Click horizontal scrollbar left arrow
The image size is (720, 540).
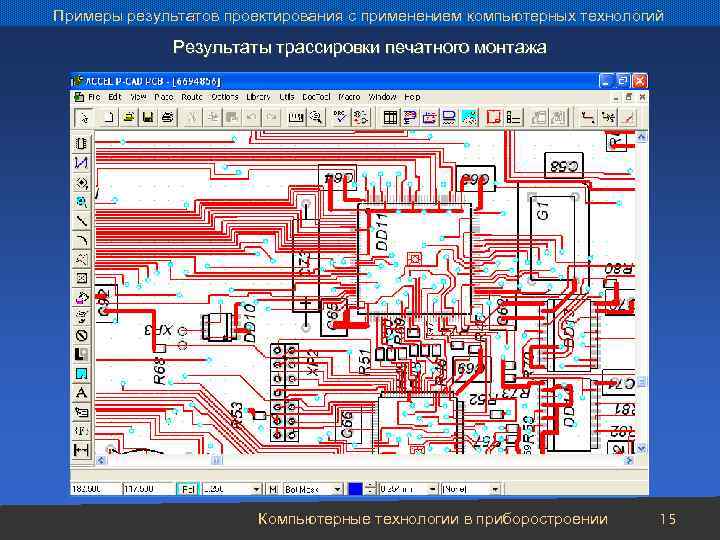tap(101, 460)
